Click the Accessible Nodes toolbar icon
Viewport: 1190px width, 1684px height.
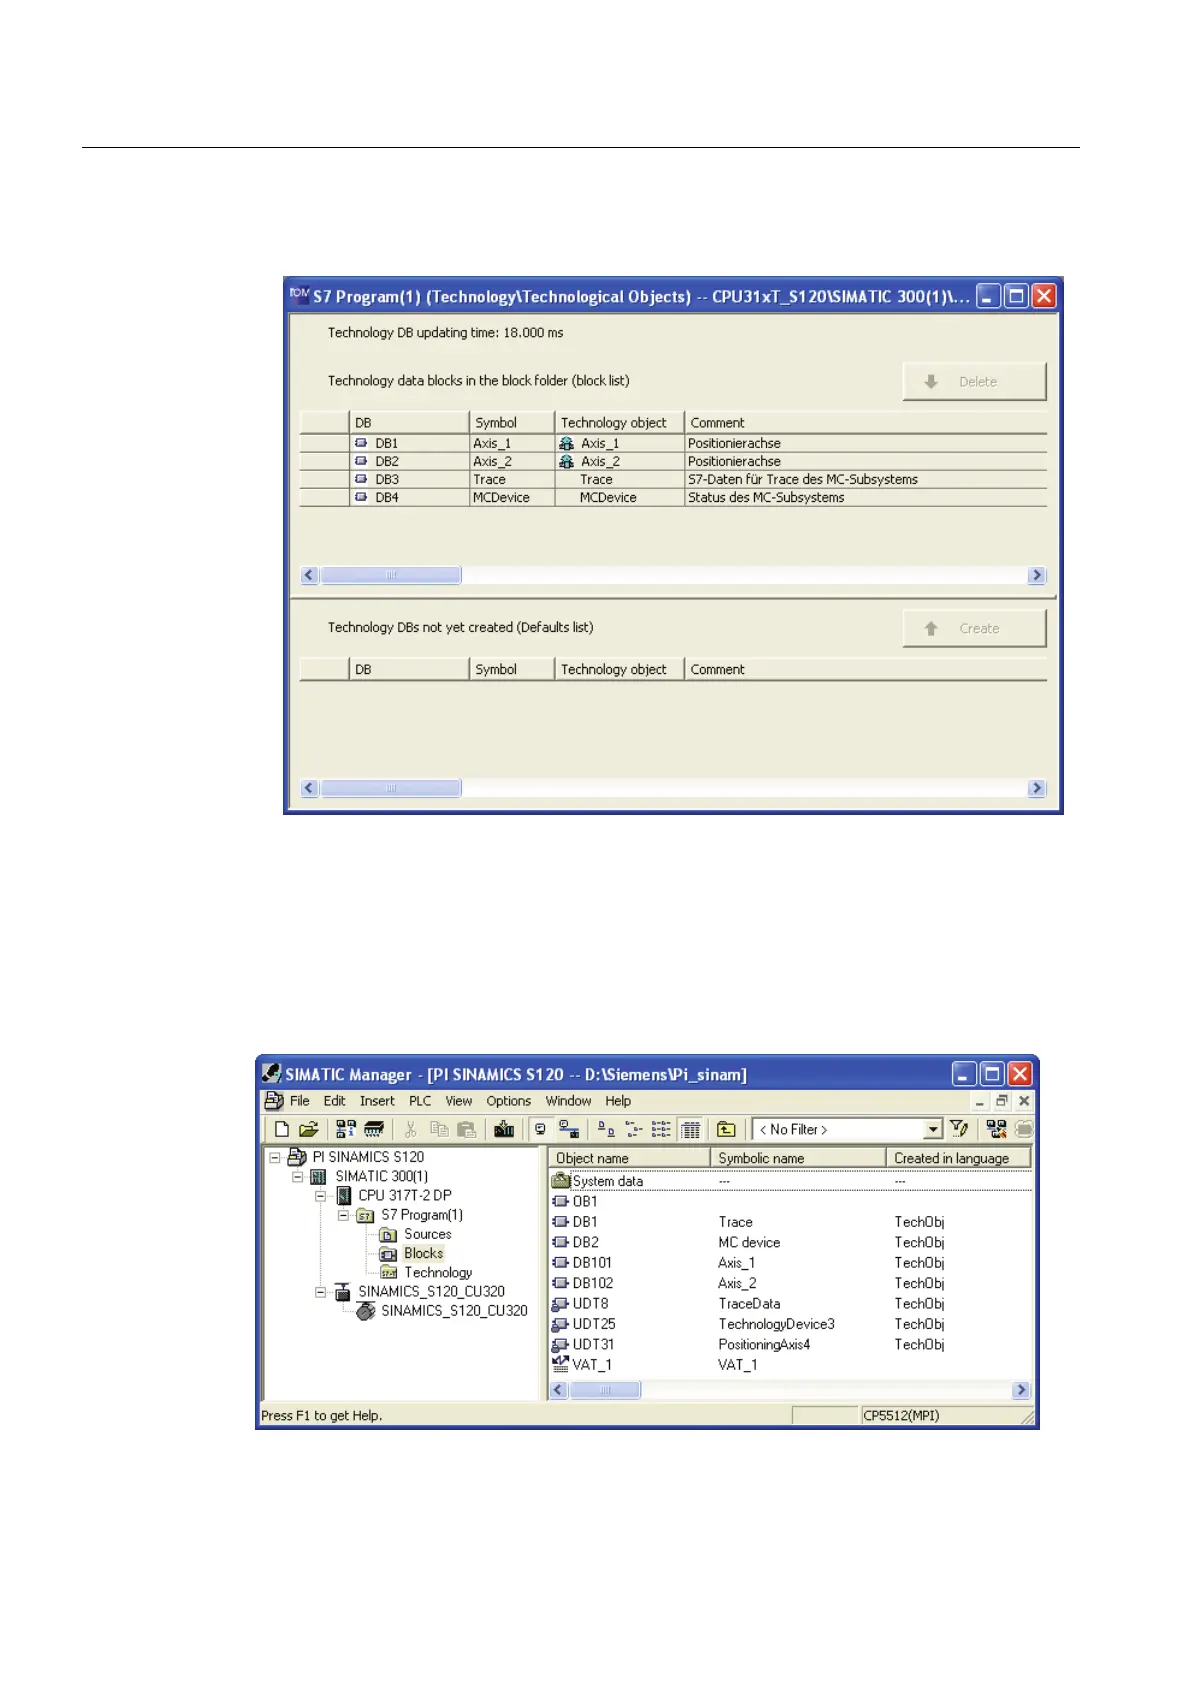tap(346, 1129)
